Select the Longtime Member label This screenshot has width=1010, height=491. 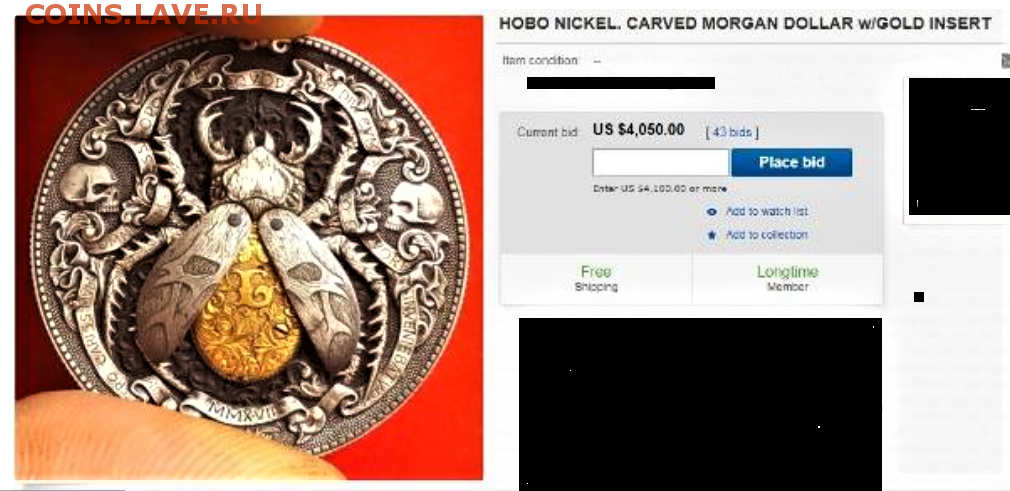coord(787,278)
